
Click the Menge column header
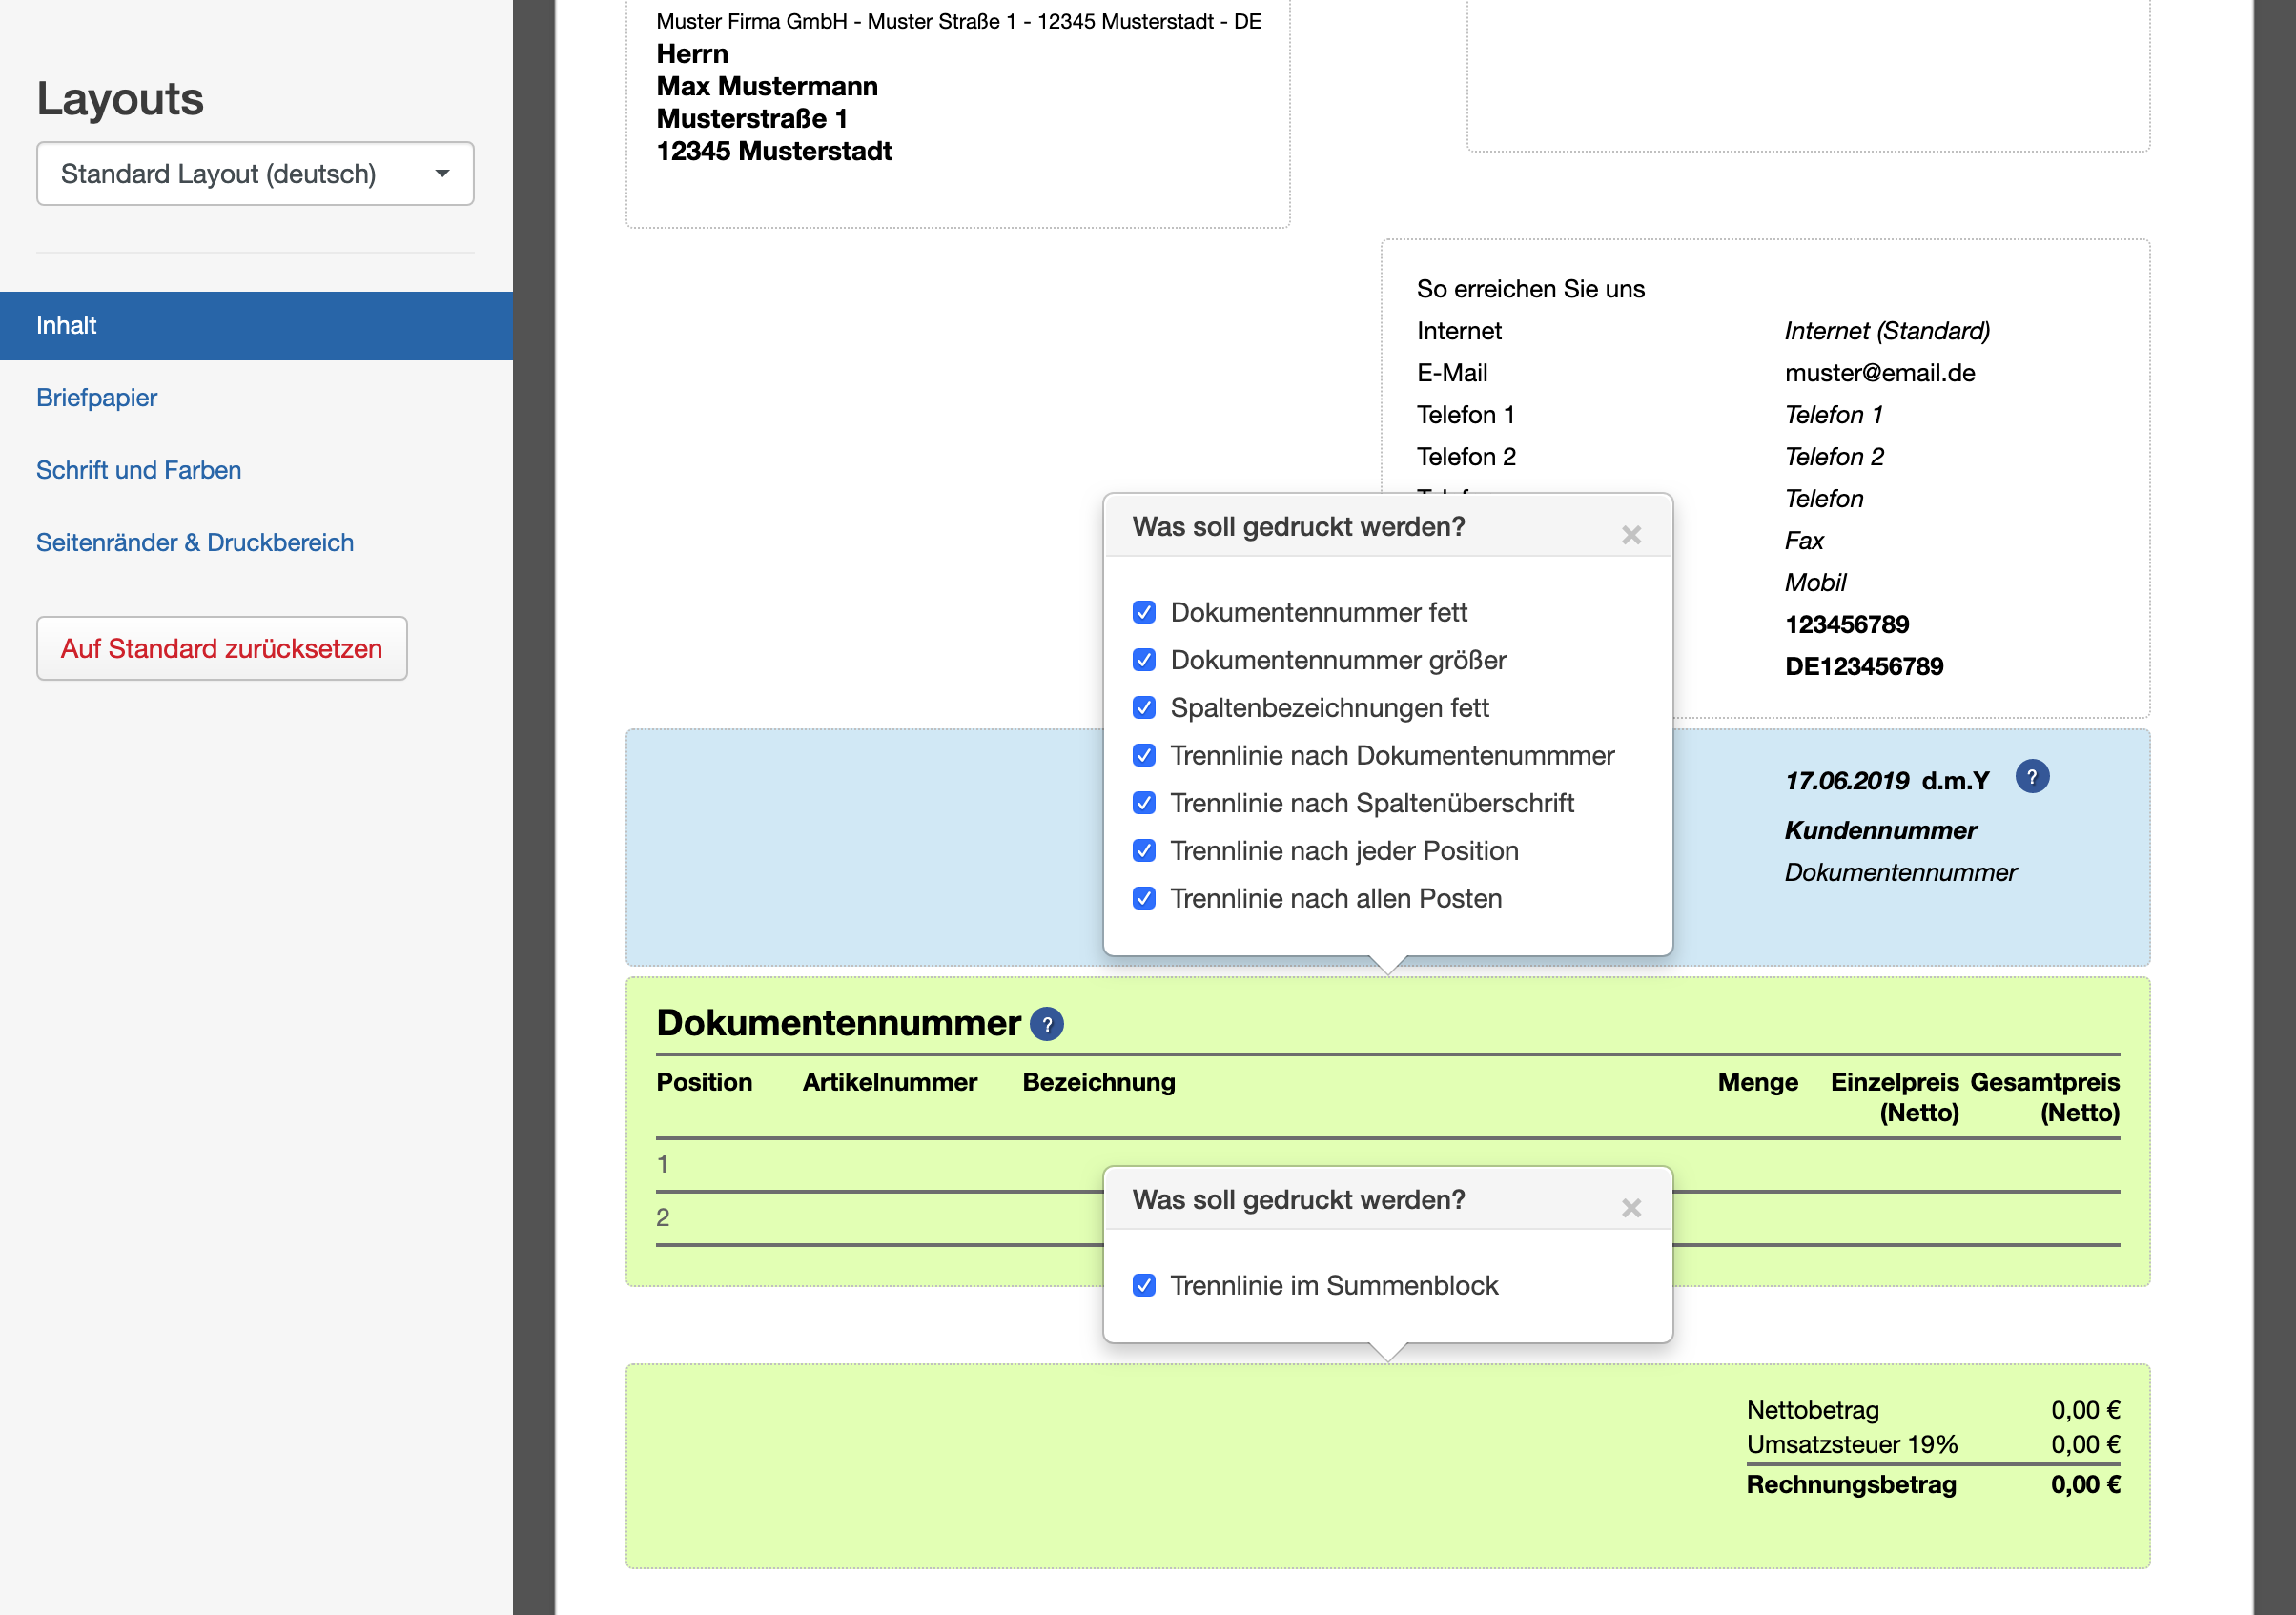(1757, 1082)
